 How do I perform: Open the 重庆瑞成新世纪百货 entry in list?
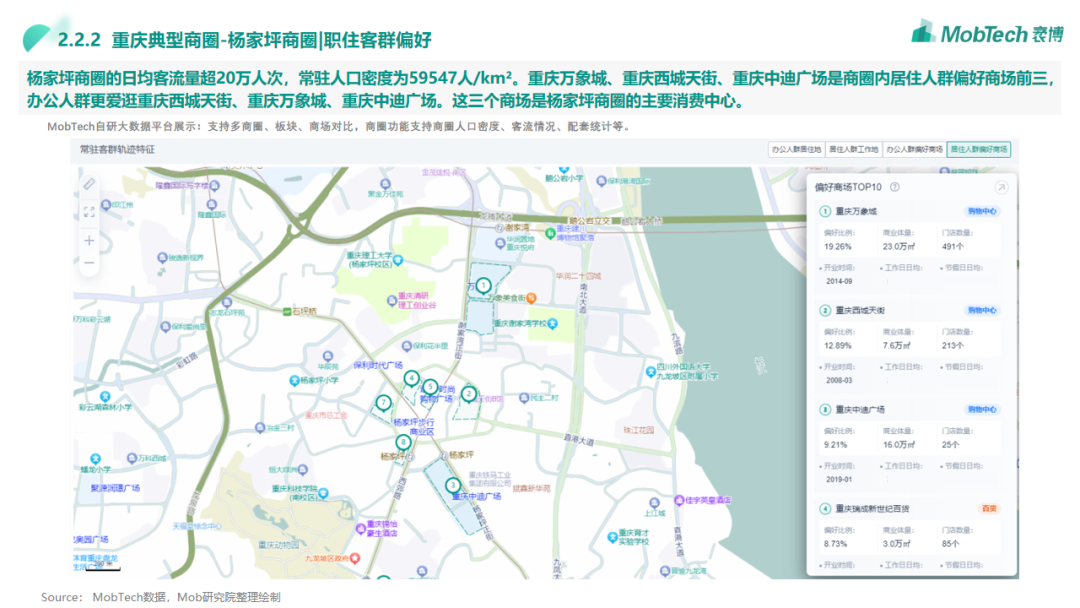tap(873, 509)
